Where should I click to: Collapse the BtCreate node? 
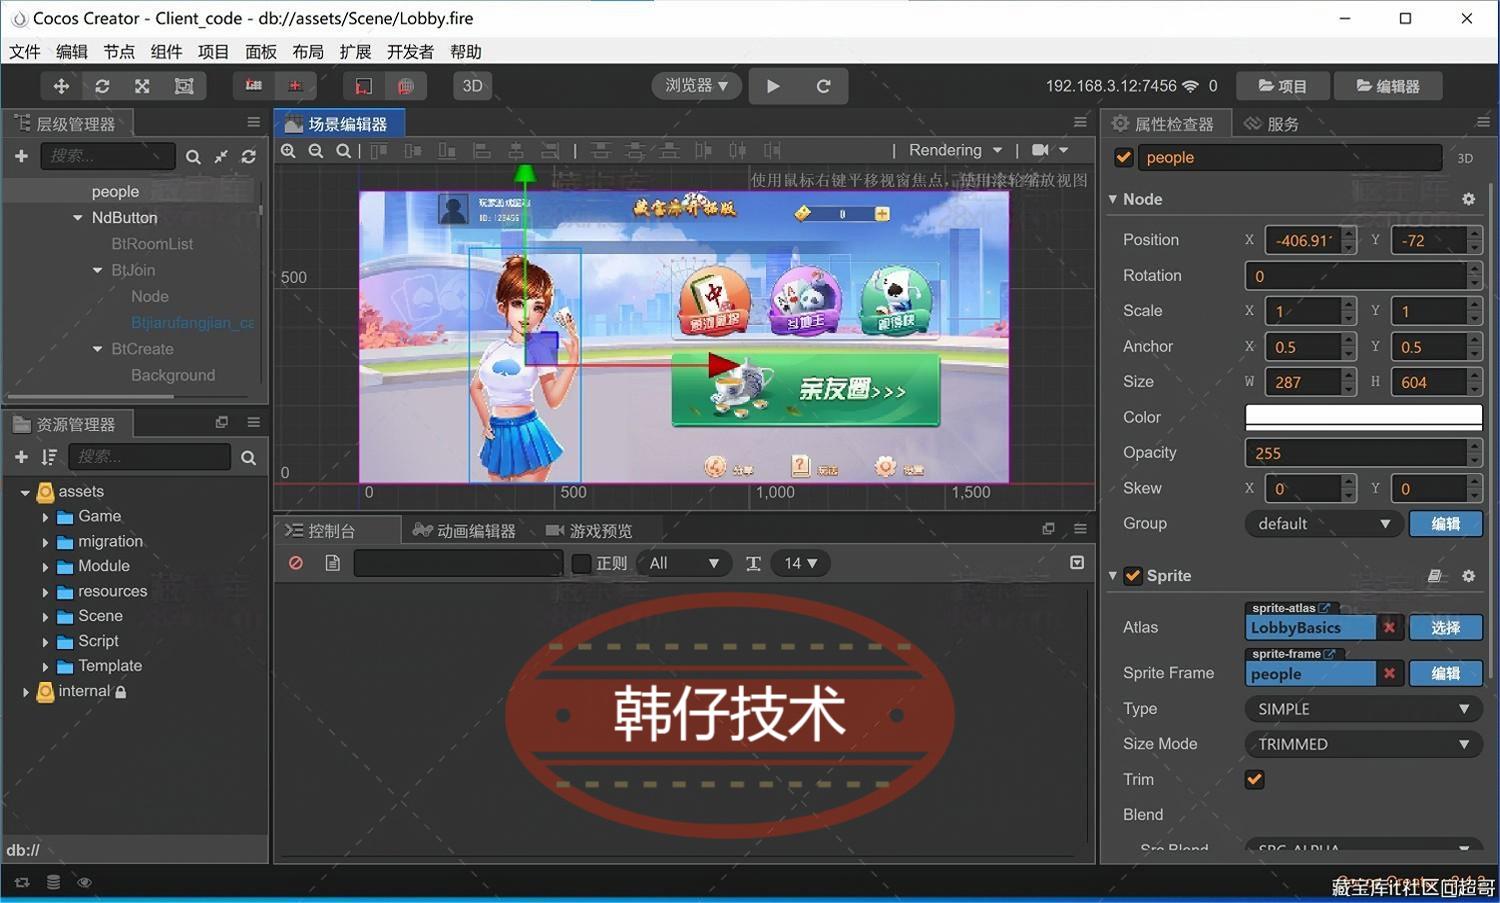click(97, 349)
